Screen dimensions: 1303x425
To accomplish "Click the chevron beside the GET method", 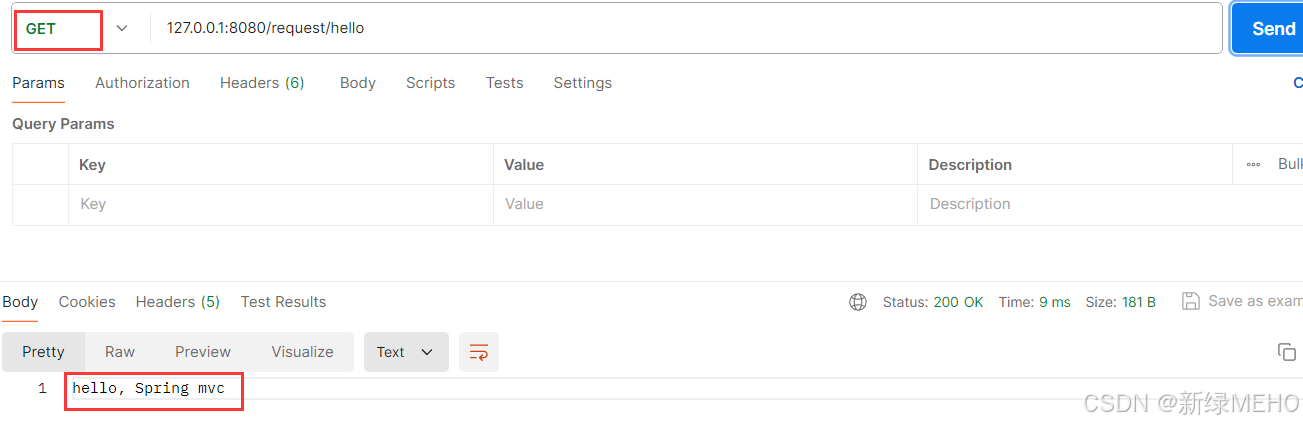I will (x=122, y=28).
